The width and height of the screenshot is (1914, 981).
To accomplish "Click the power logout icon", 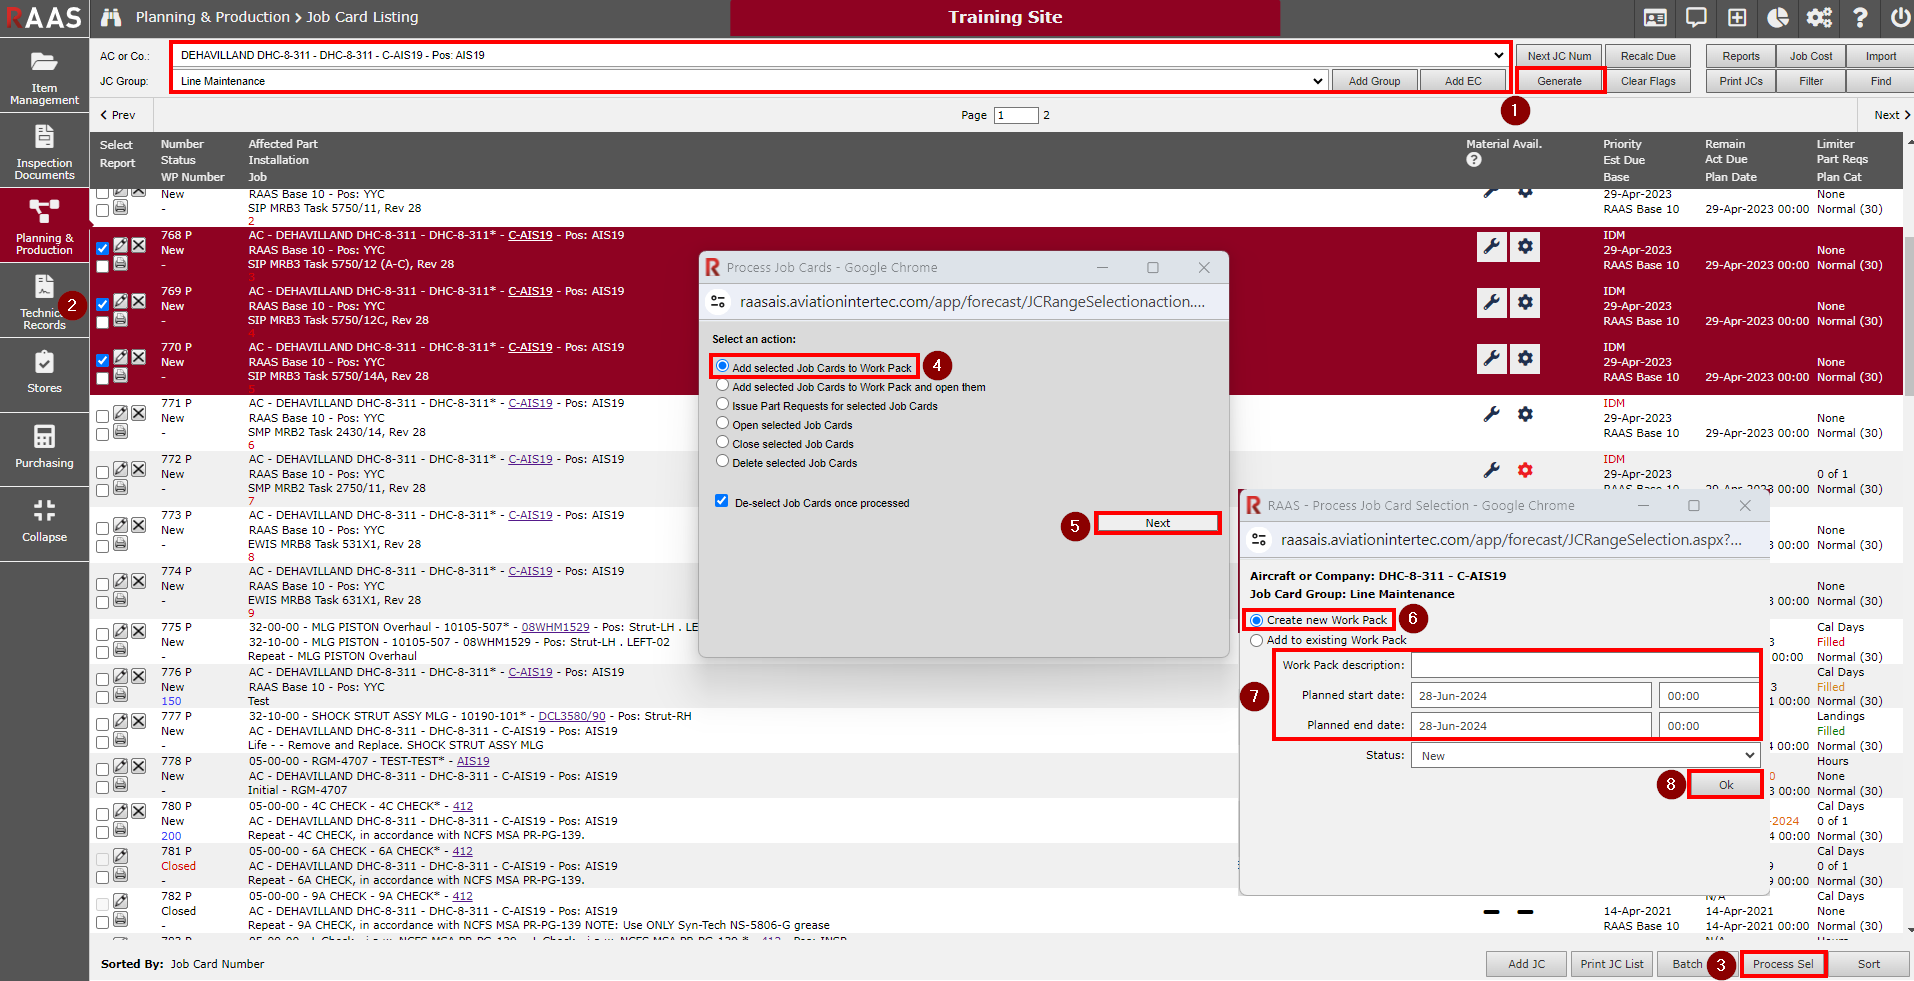I will pyautogui.click(x=1900, y=18).
